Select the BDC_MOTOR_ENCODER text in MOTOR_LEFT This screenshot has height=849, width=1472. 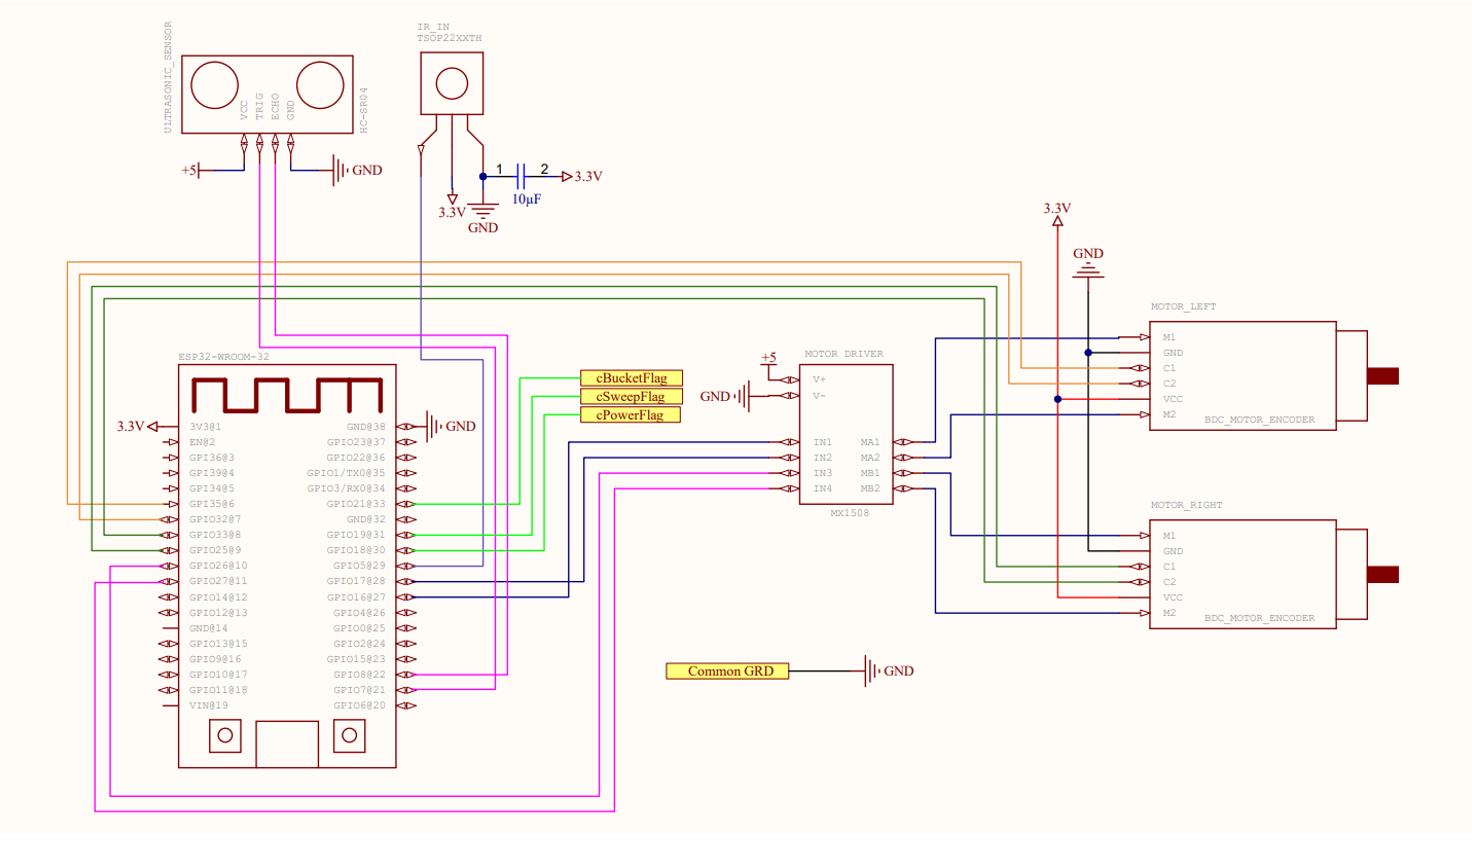tap(1259, 420)
